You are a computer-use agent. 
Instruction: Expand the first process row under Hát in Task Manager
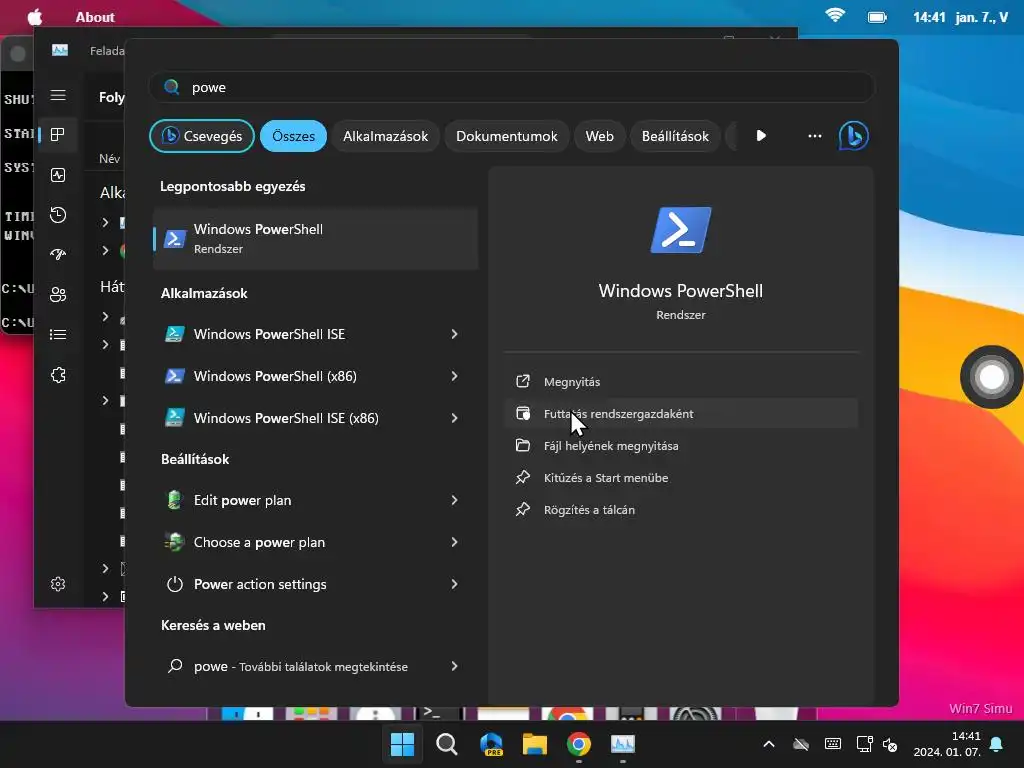(x=105, y=317)
